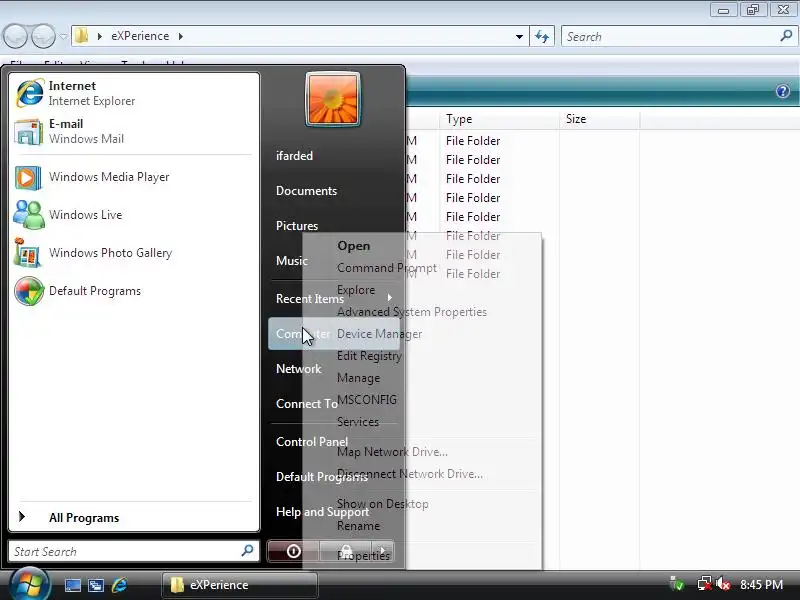Click eXPerience breadcrumb in address bar
Image resolution: width=800 pixels, height=600 pixels.
[x=140, y=36]
